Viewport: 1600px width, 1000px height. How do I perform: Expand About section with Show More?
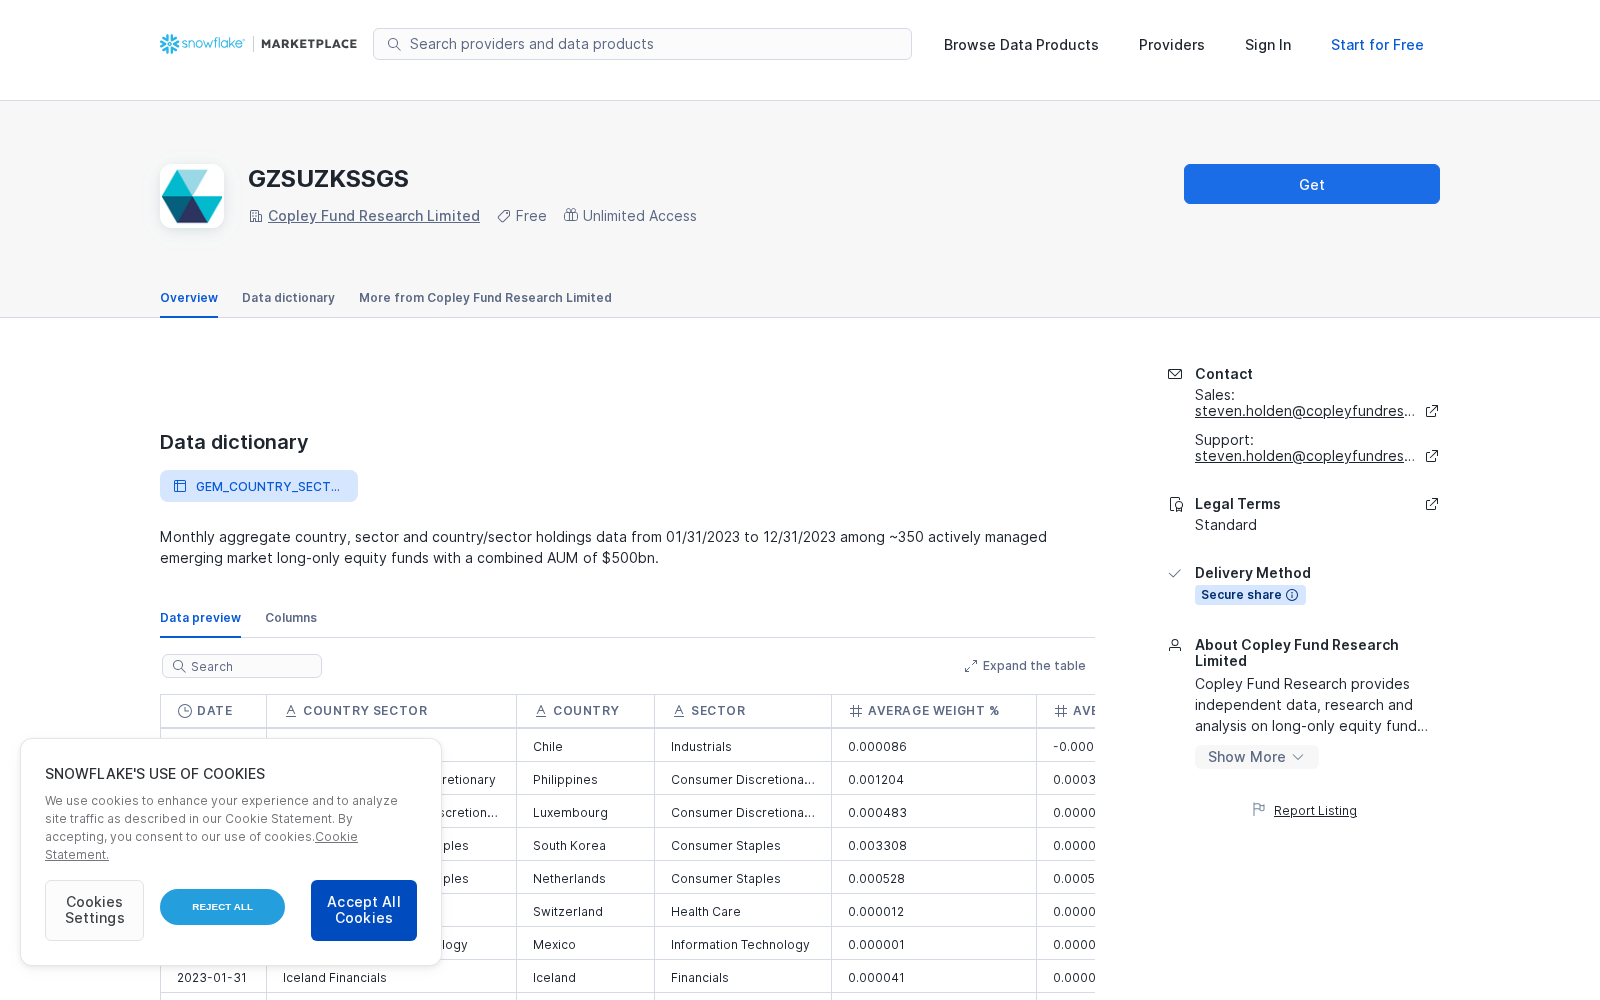(1256, 757)
